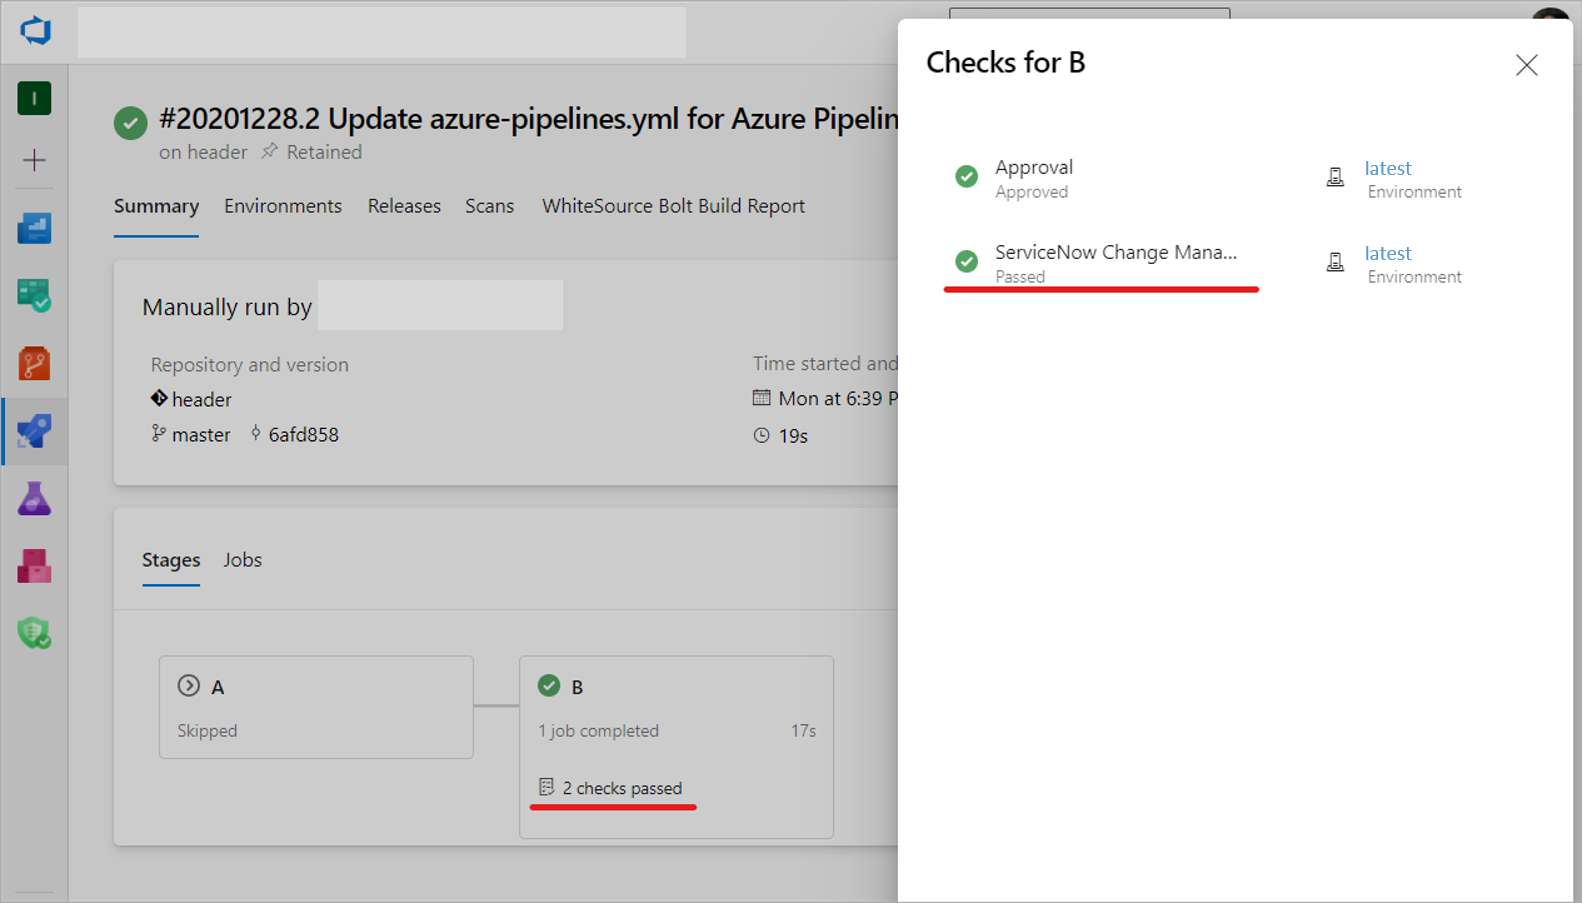Open the green shield compliance icon
The height and width of the screenshot is (903, 1582).
[34, 633]
